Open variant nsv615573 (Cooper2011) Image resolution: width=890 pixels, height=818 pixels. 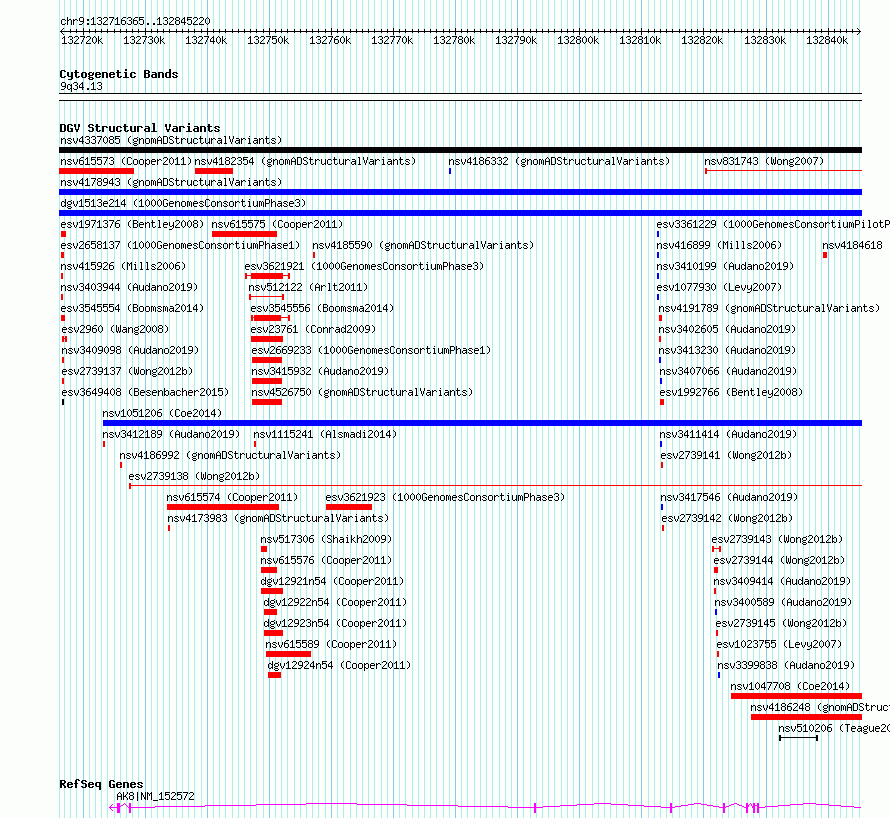pos(126,161)
